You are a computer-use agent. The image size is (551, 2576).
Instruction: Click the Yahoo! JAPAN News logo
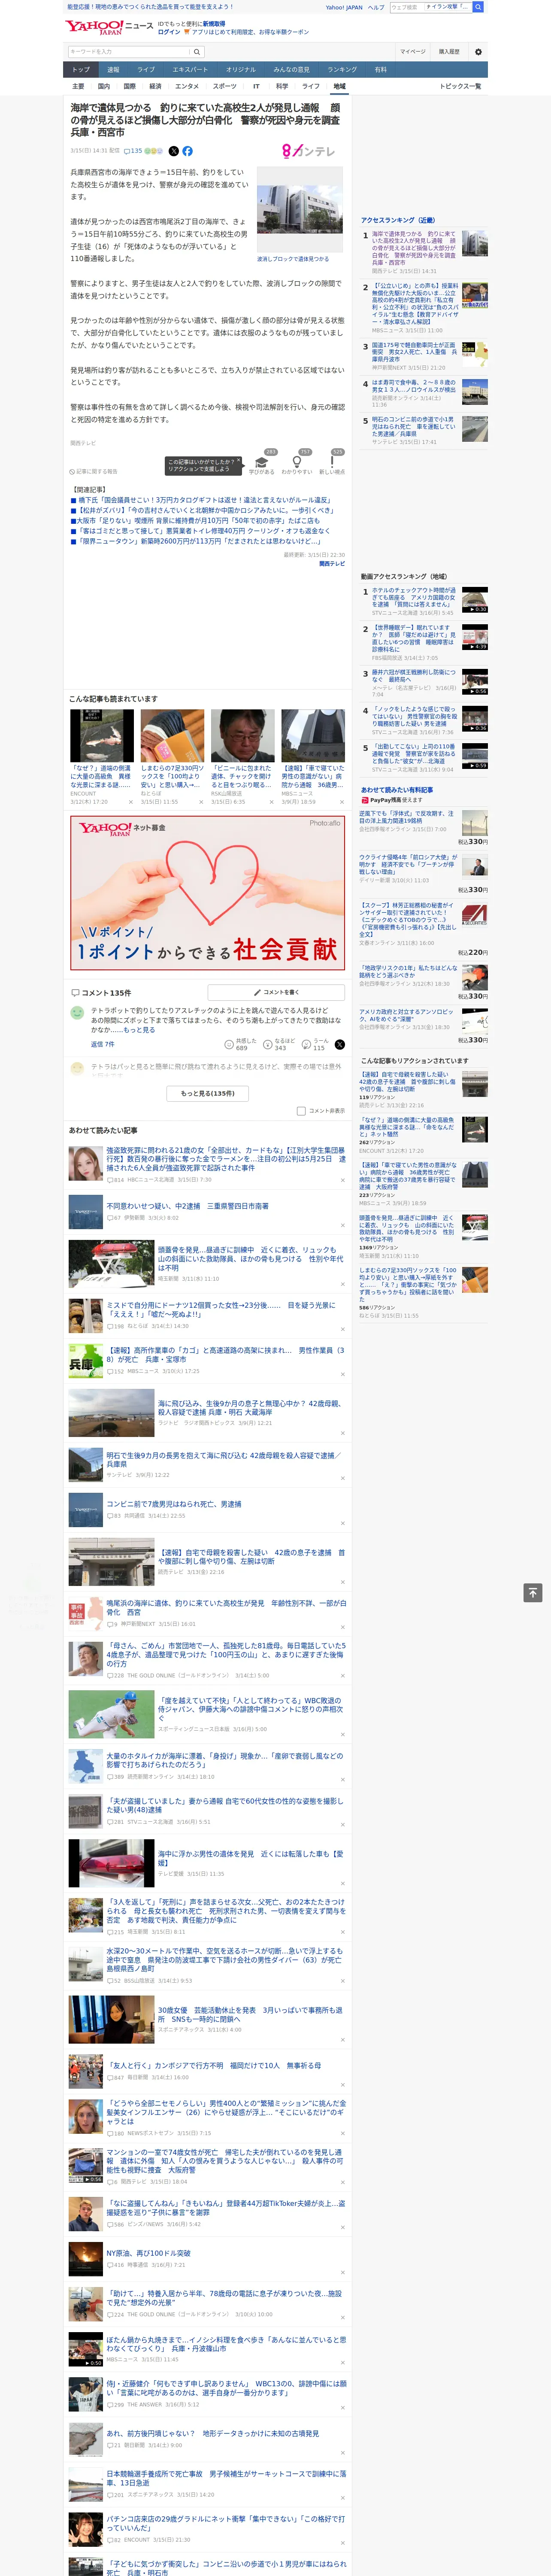[x=109, y=27]
